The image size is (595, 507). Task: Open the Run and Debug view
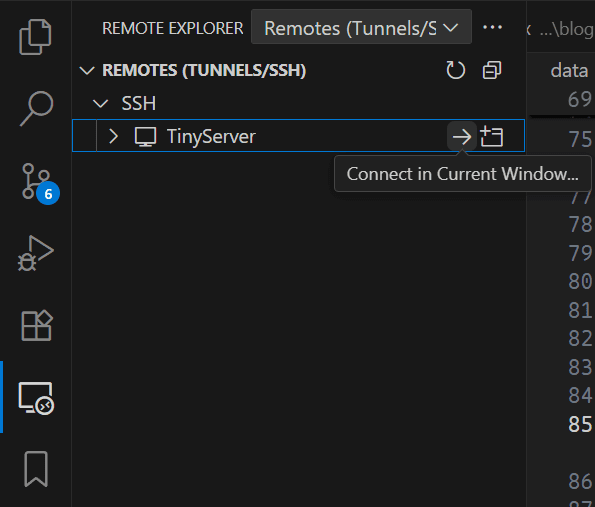coord(36,254)
